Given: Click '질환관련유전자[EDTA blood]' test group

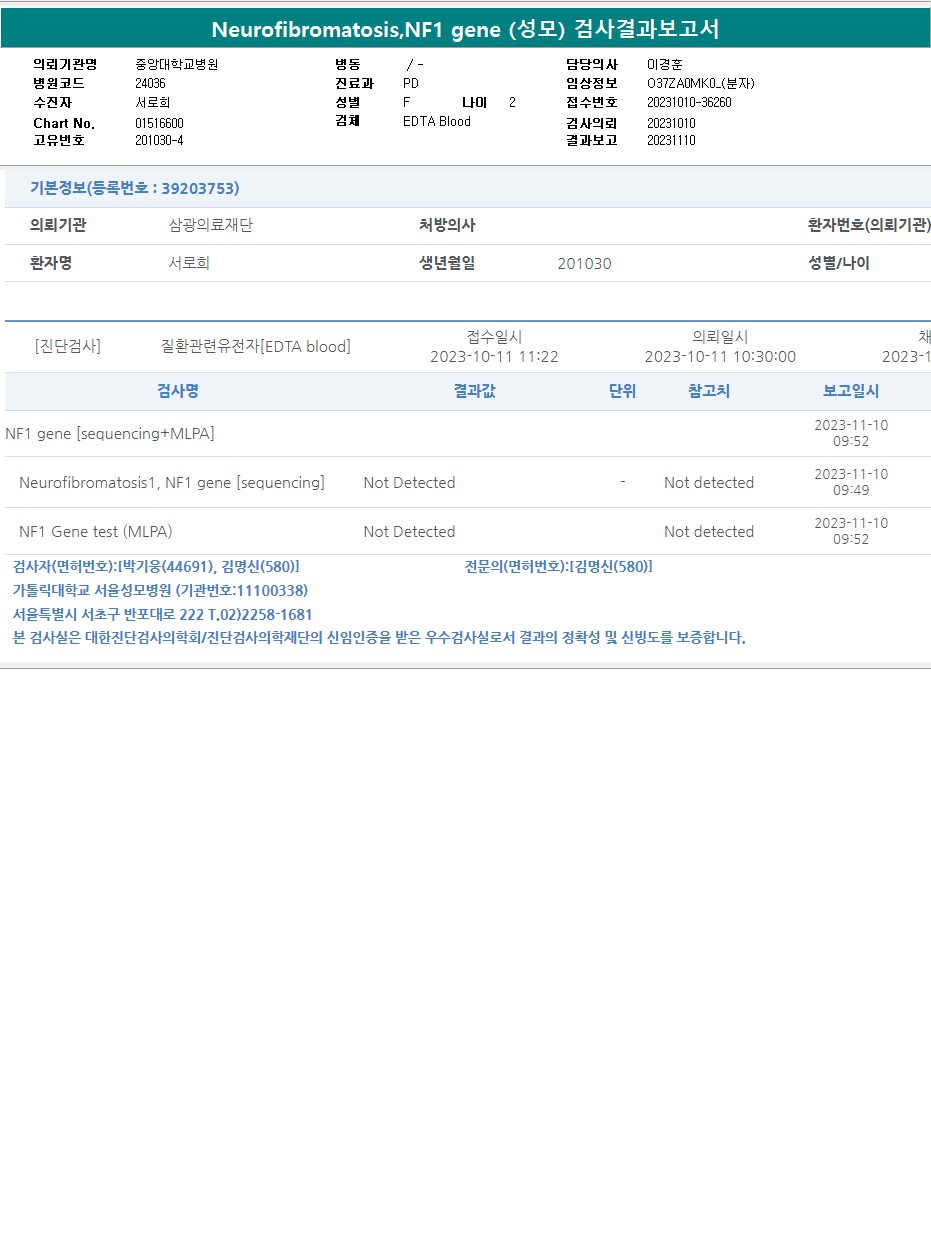Looking at the screenshot, I should pos(256,346).
